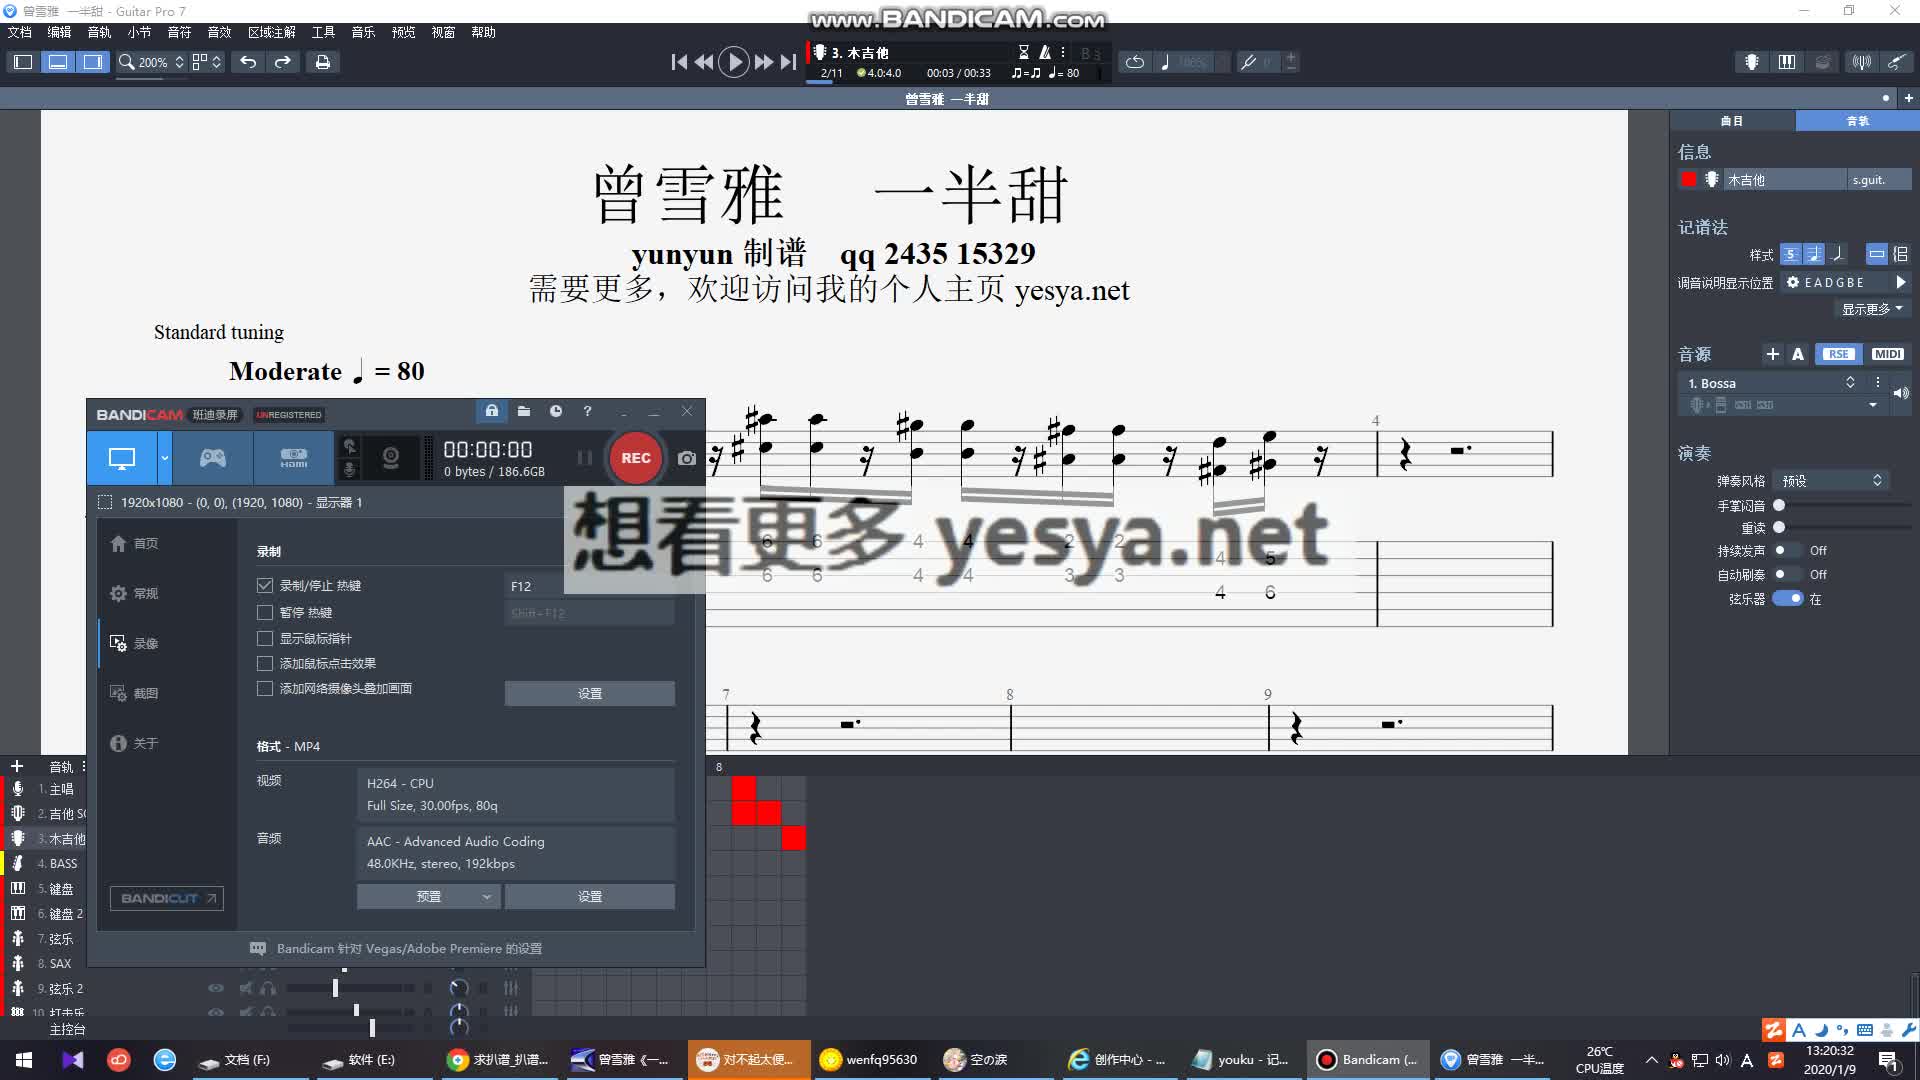
Task: Open Bandicam 预置 preset dropdown
Action: [428, 896]
